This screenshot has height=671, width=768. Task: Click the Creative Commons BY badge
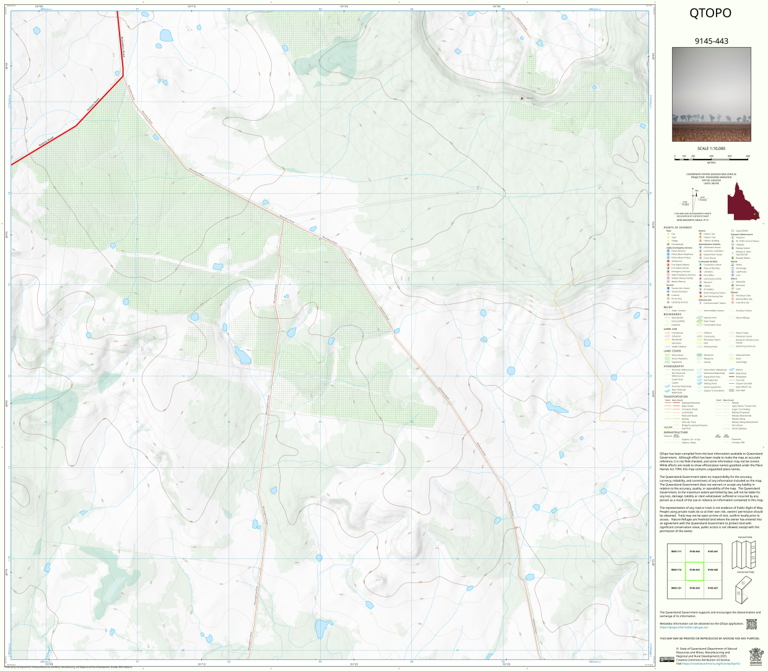coord(667,659)
